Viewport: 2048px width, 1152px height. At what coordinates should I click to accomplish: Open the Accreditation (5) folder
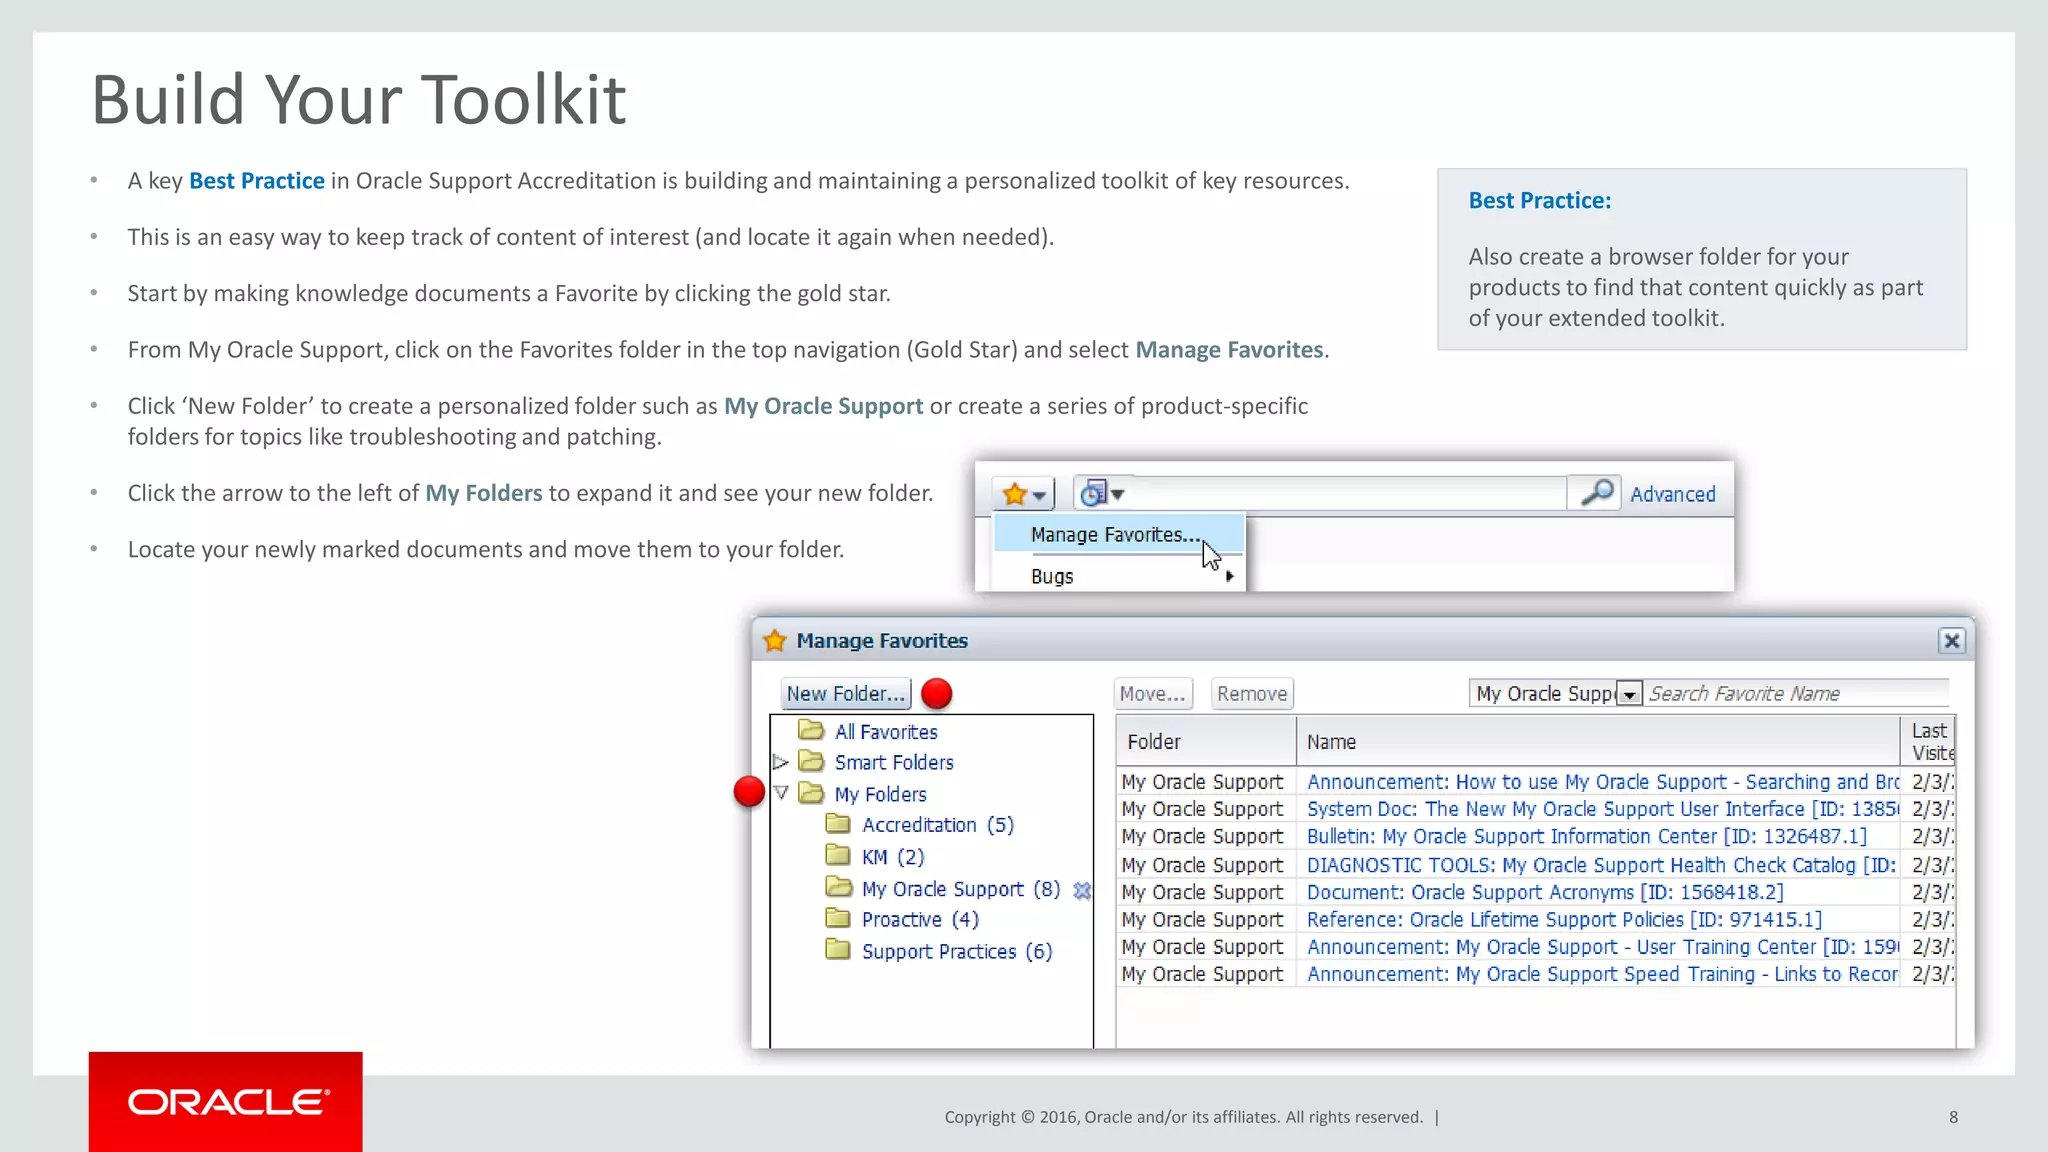[x=938, y=825]
